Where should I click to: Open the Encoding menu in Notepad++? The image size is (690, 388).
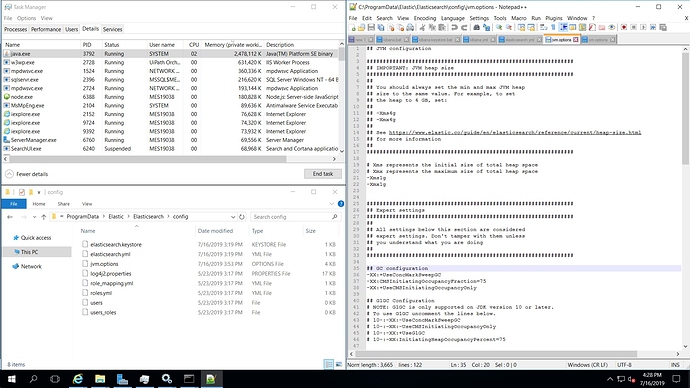click(425, 18)
